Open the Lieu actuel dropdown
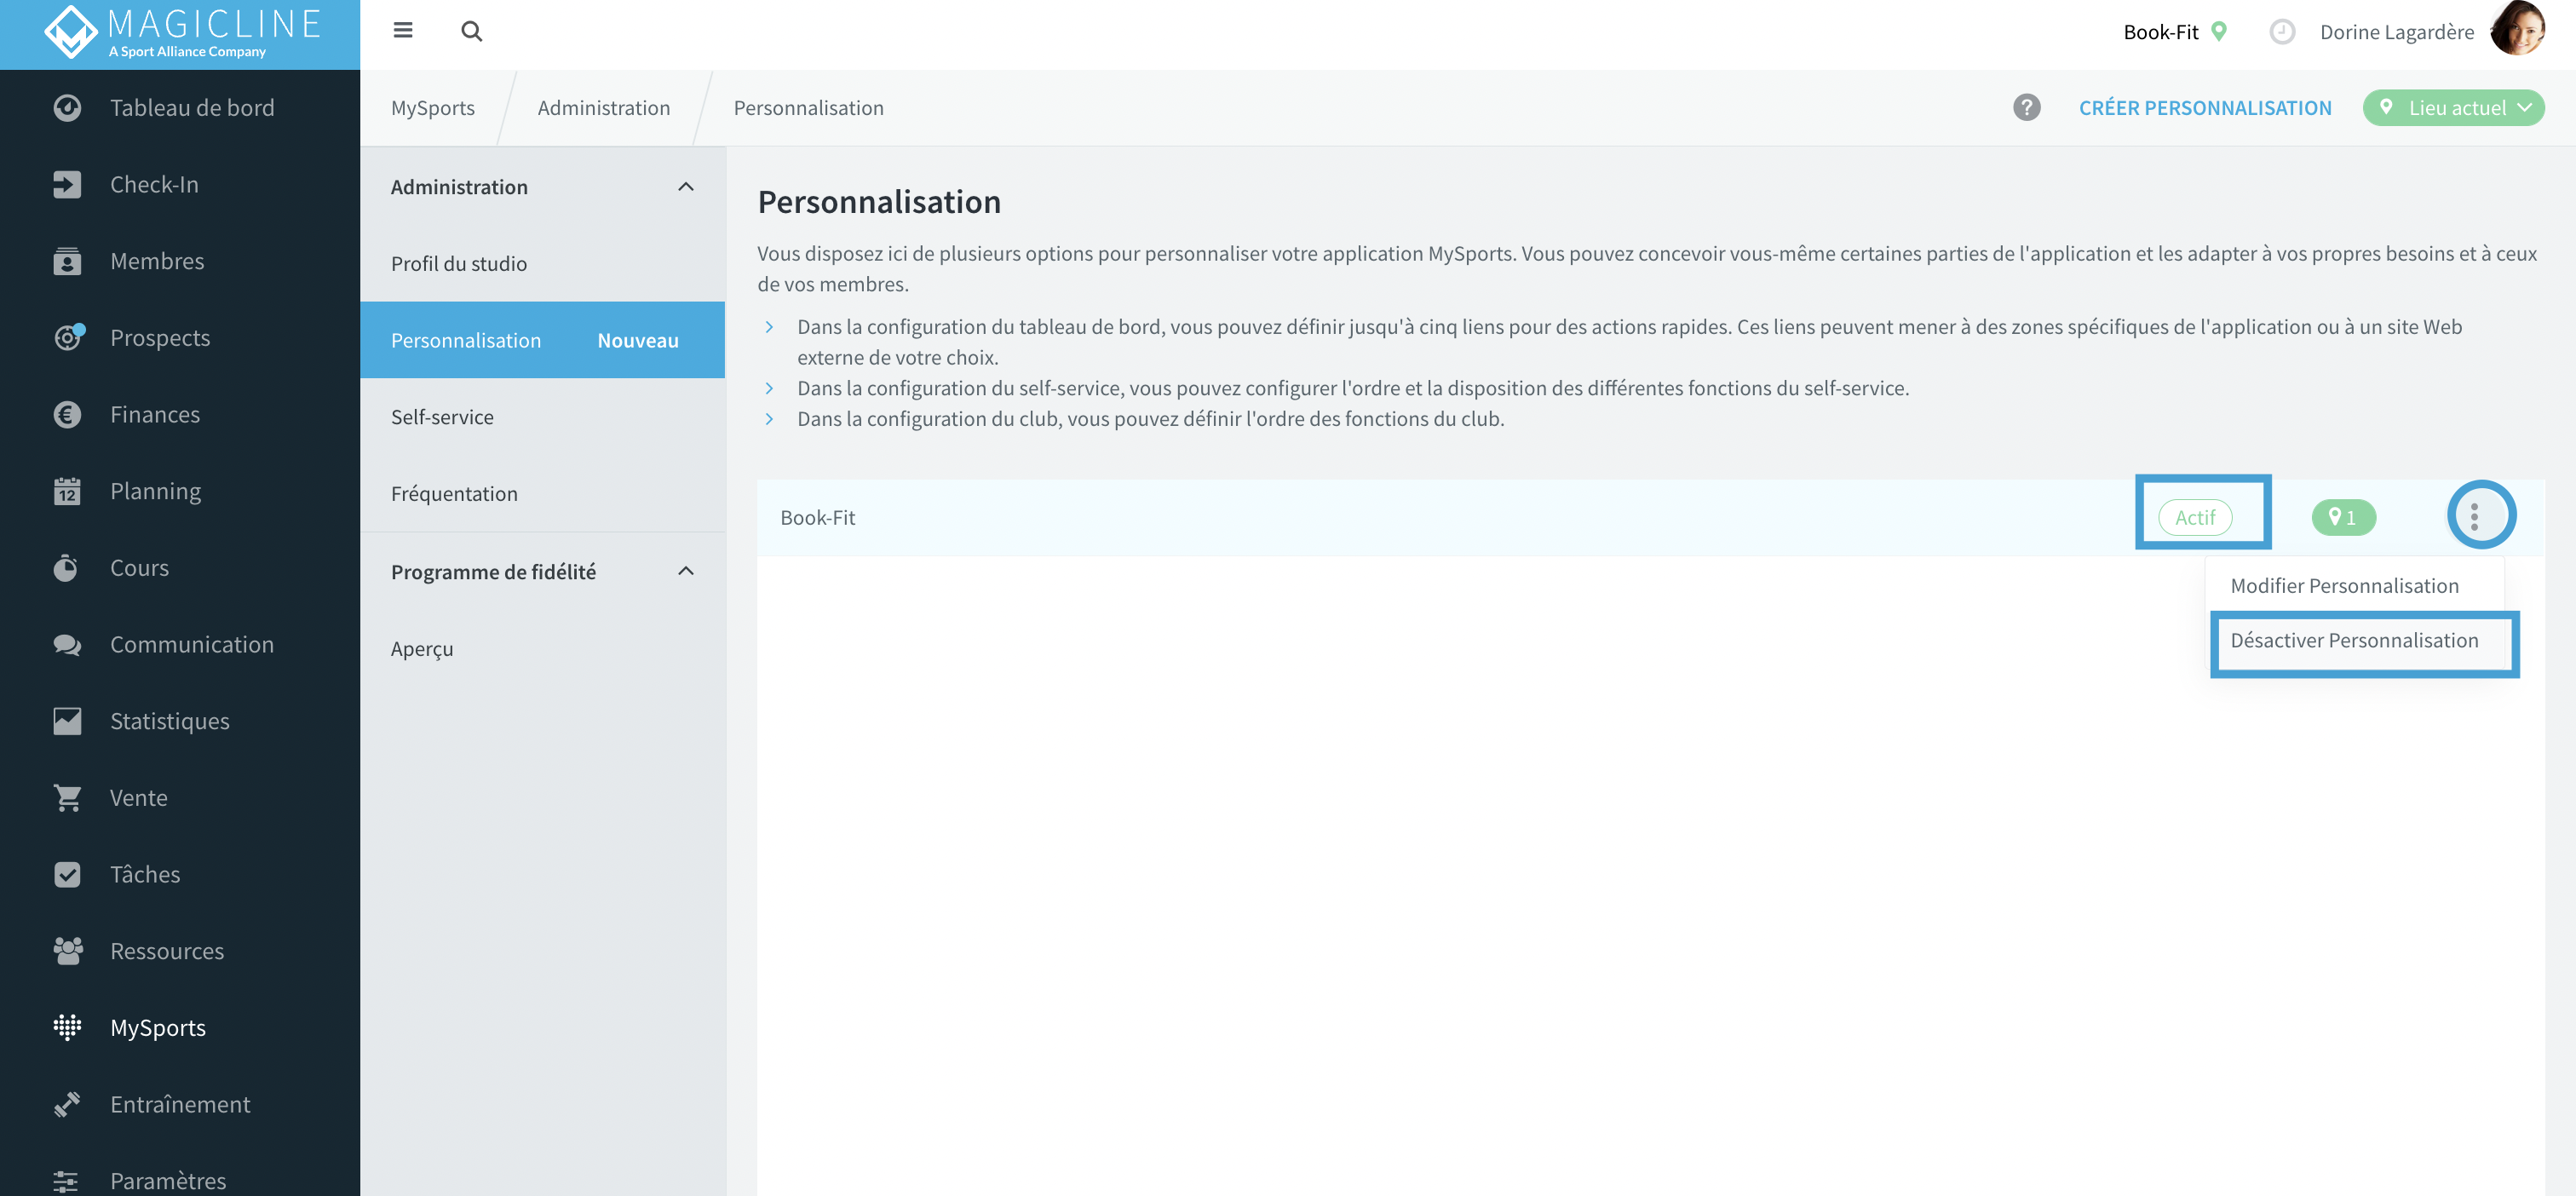Viewport: 2576px width, 1196px height. click(x=2453, y=108)
